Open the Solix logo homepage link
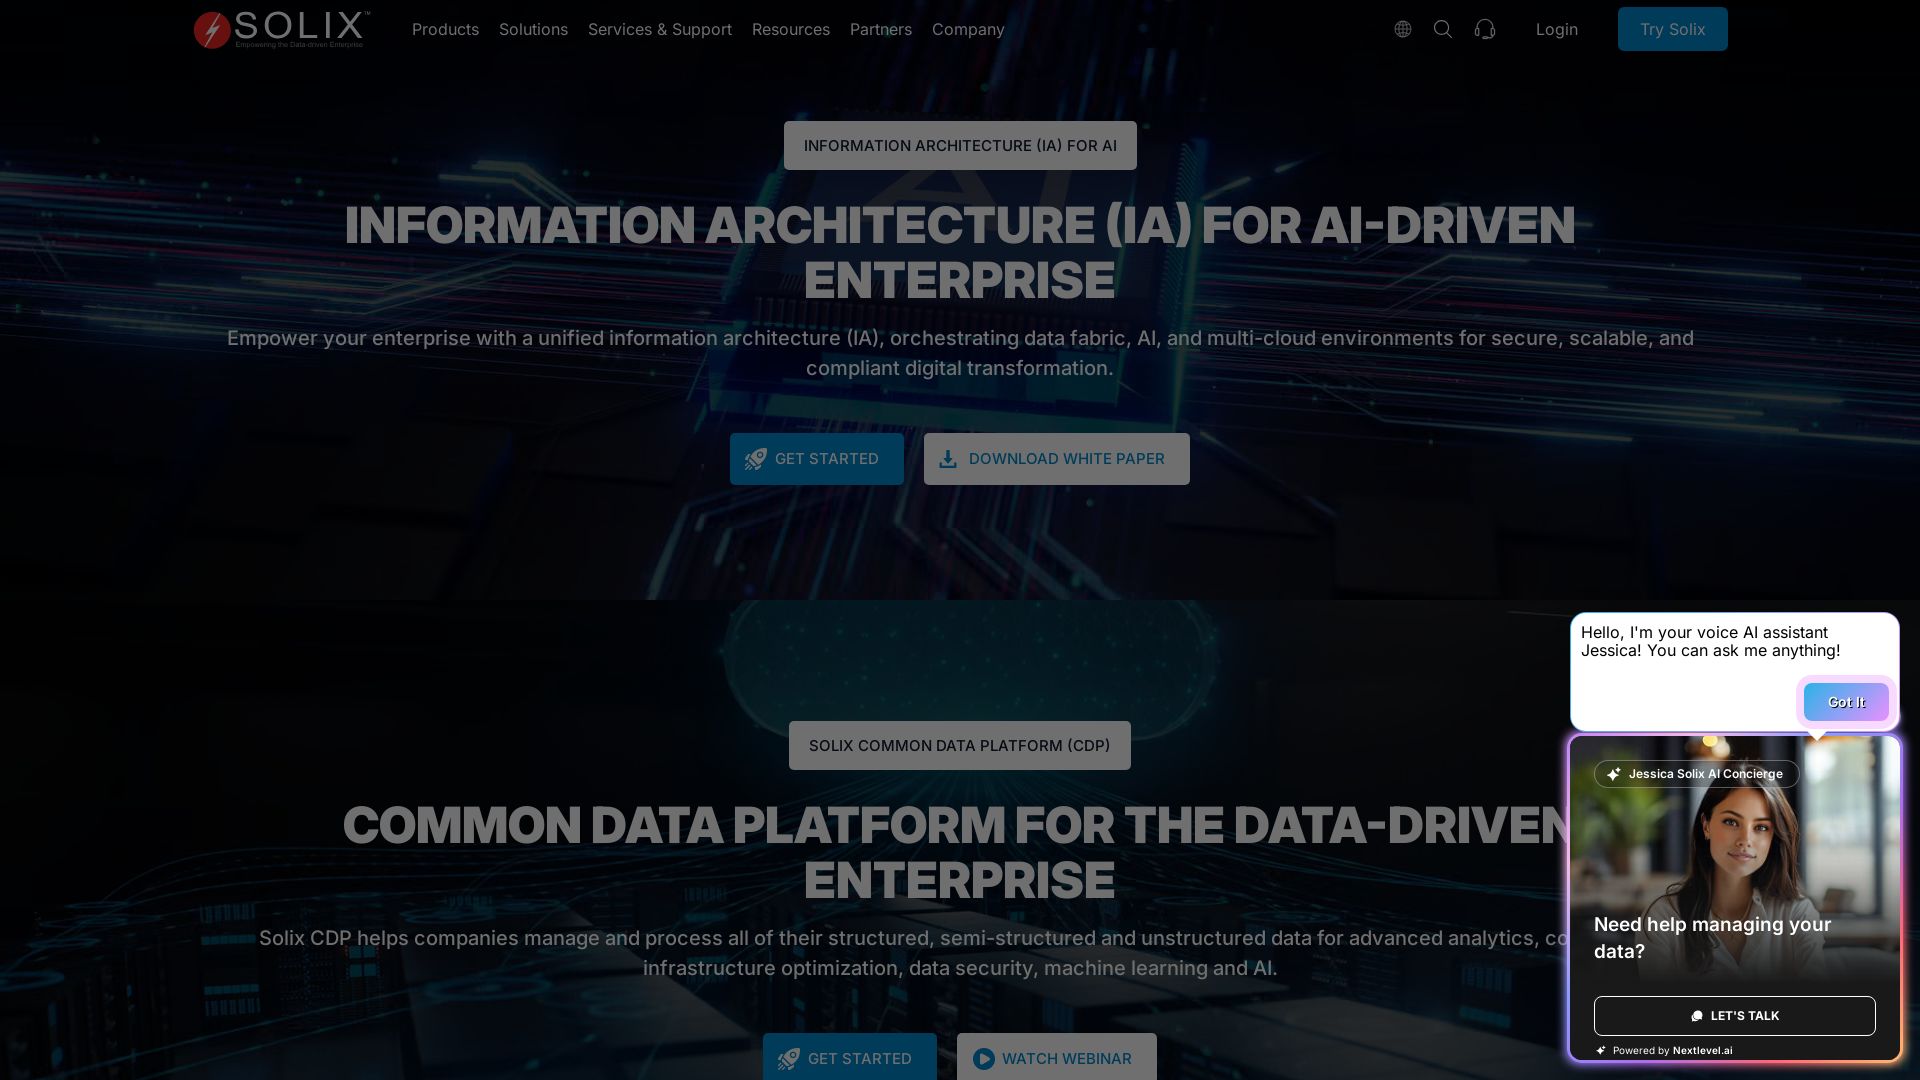This screenshot has width=1920, height=1080. [282, 30]
